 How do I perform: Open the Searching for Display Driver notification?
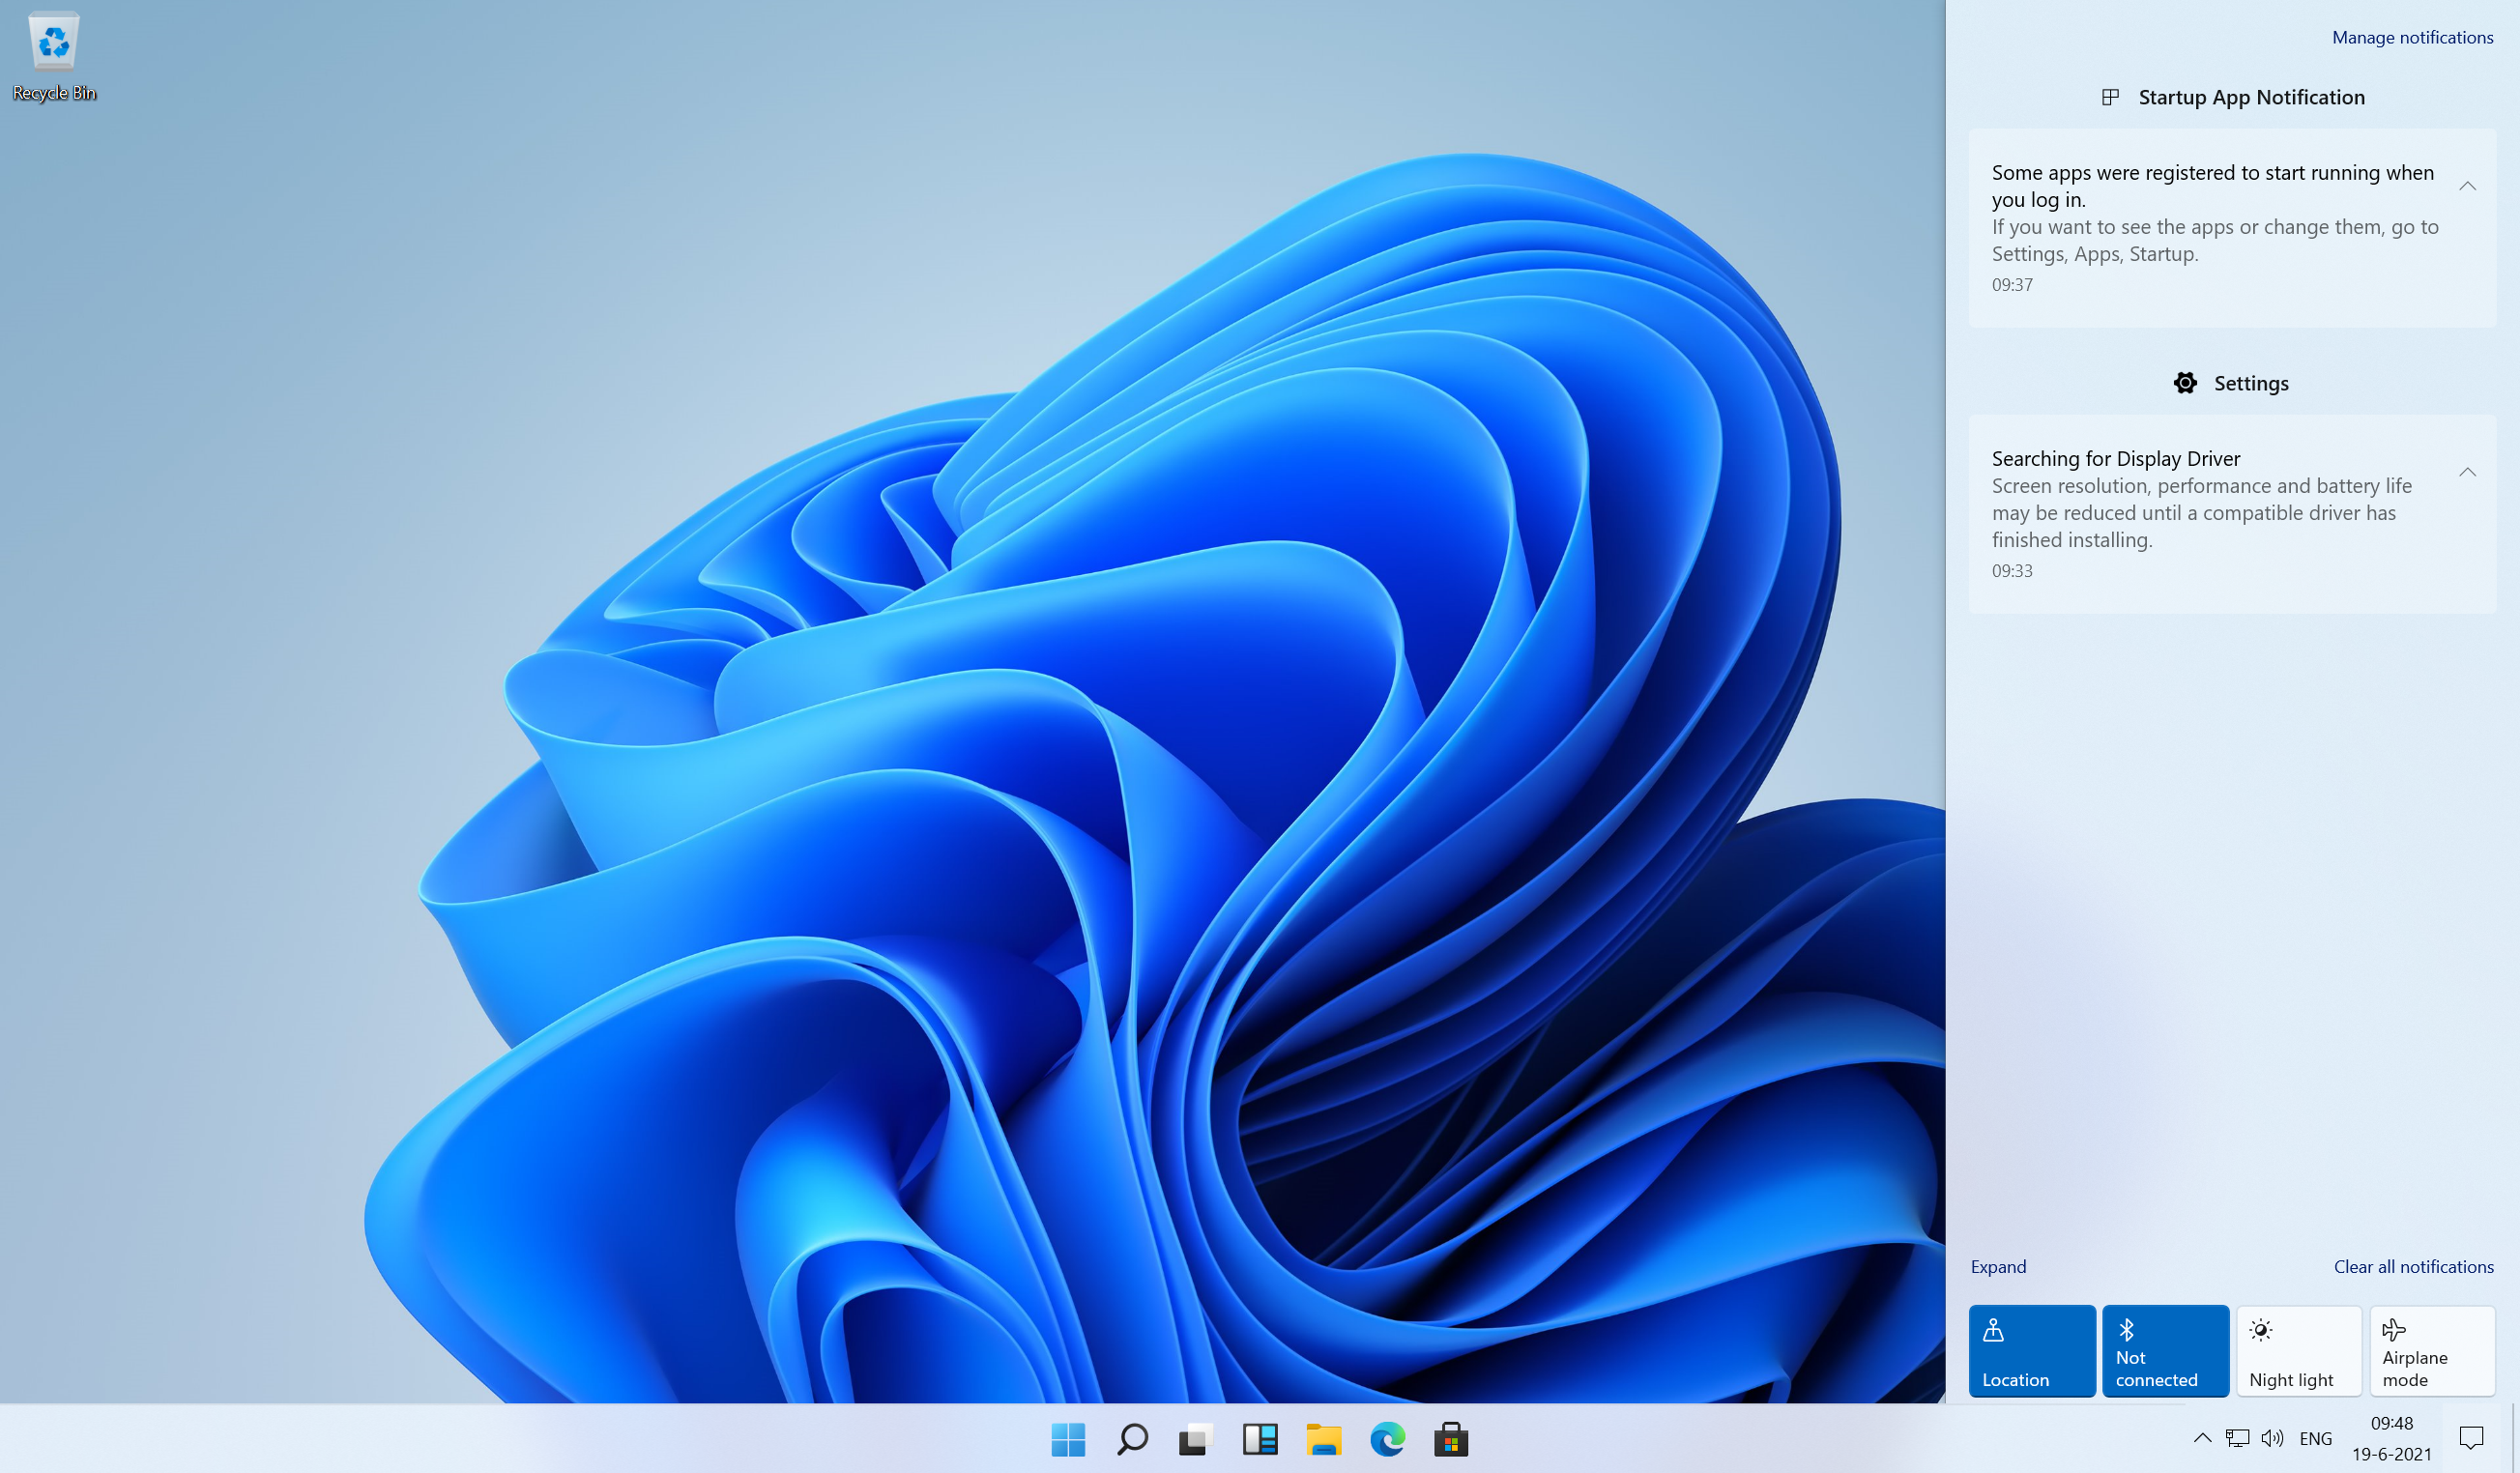point(2232,514)
